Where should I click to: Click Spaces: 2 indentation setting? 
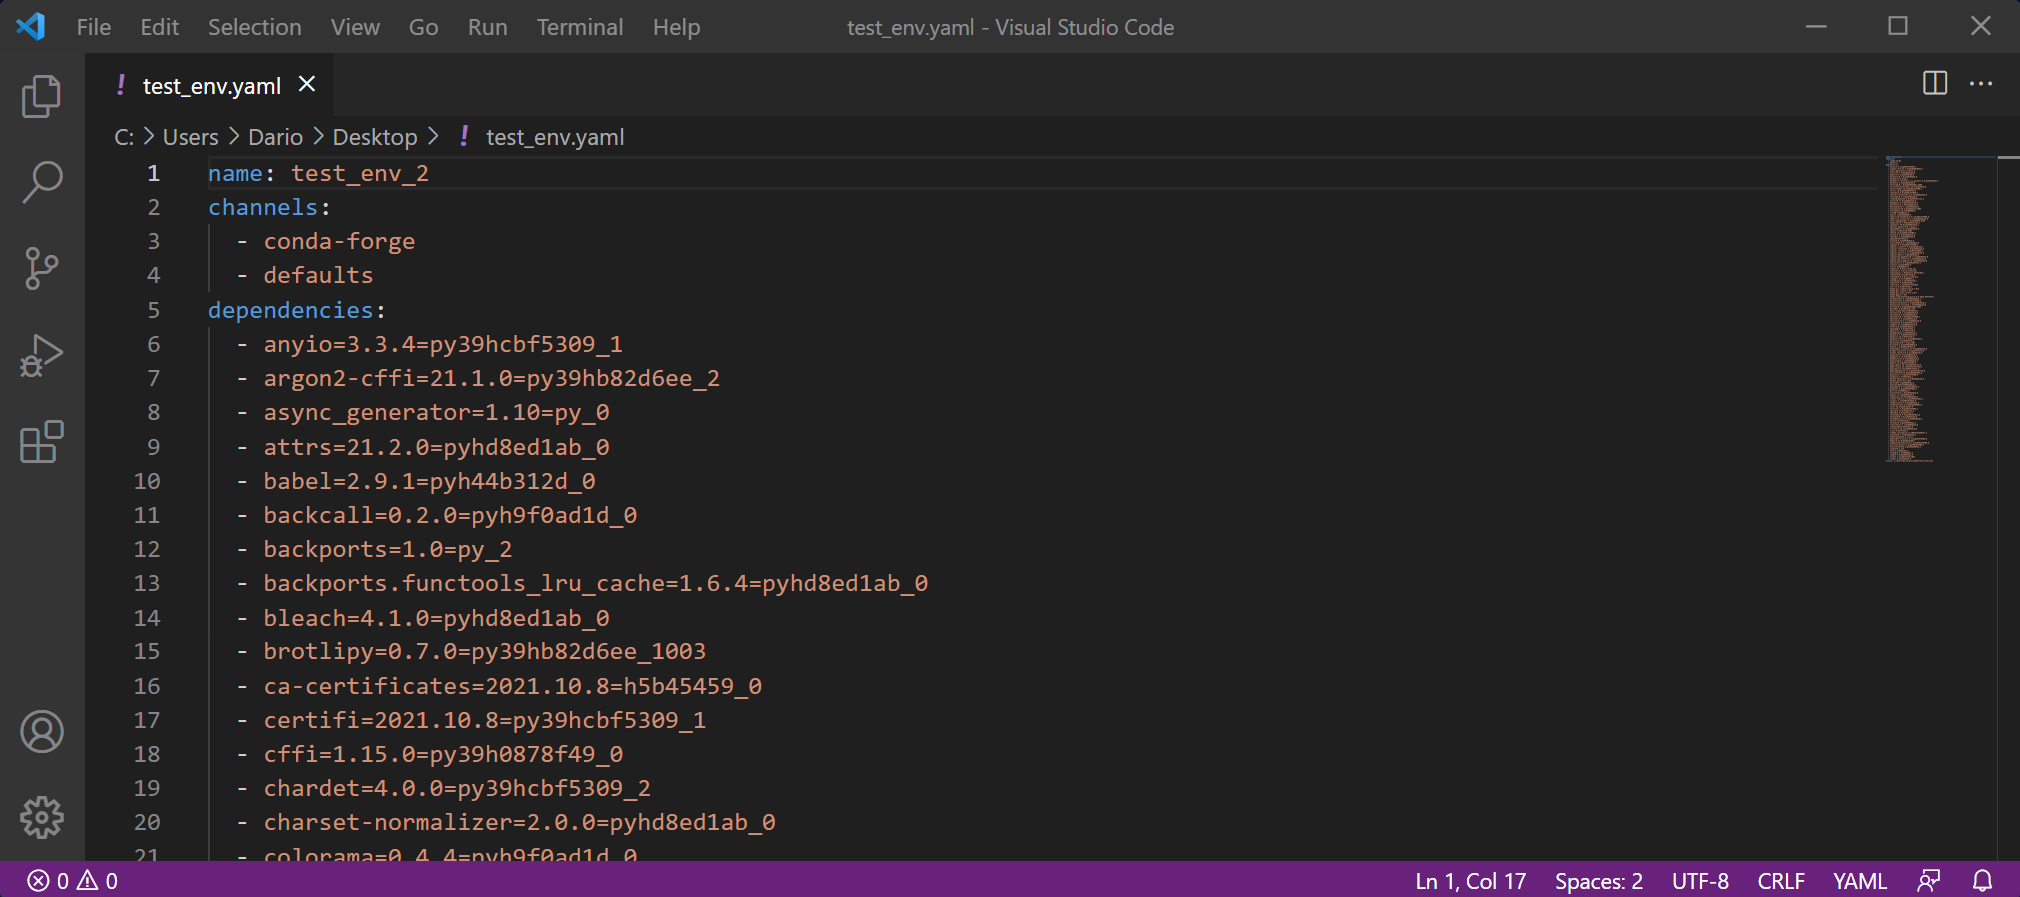[x=1598, y=881]
